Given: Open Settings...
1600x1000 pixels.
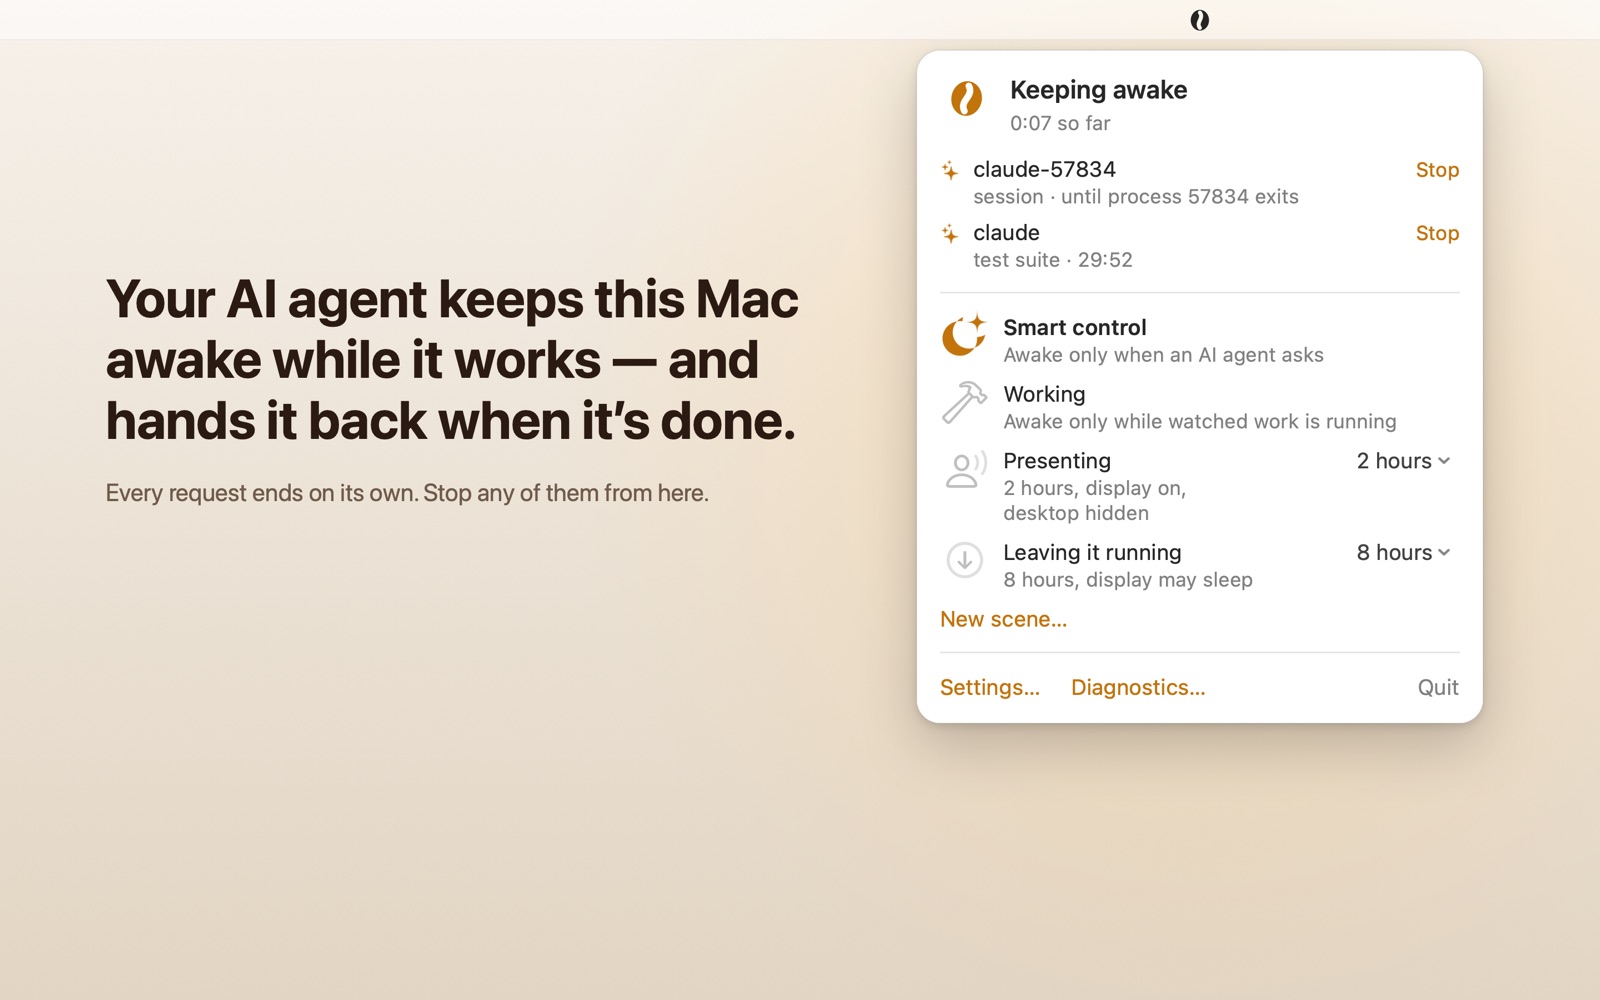Looking at the screenshot, I should pos(990,688).
